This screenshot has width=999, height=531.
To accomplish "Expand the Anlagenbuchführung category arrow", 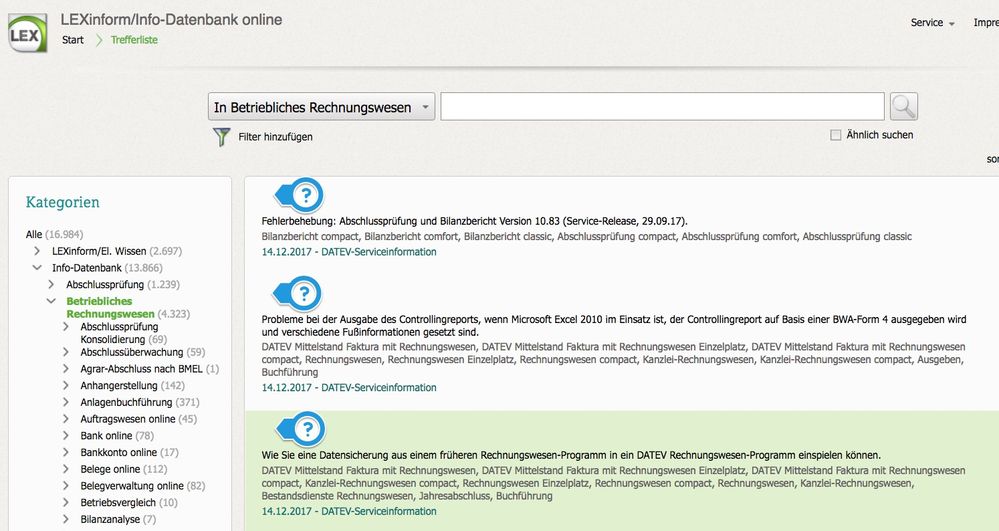I will click(x=66, y=402).
